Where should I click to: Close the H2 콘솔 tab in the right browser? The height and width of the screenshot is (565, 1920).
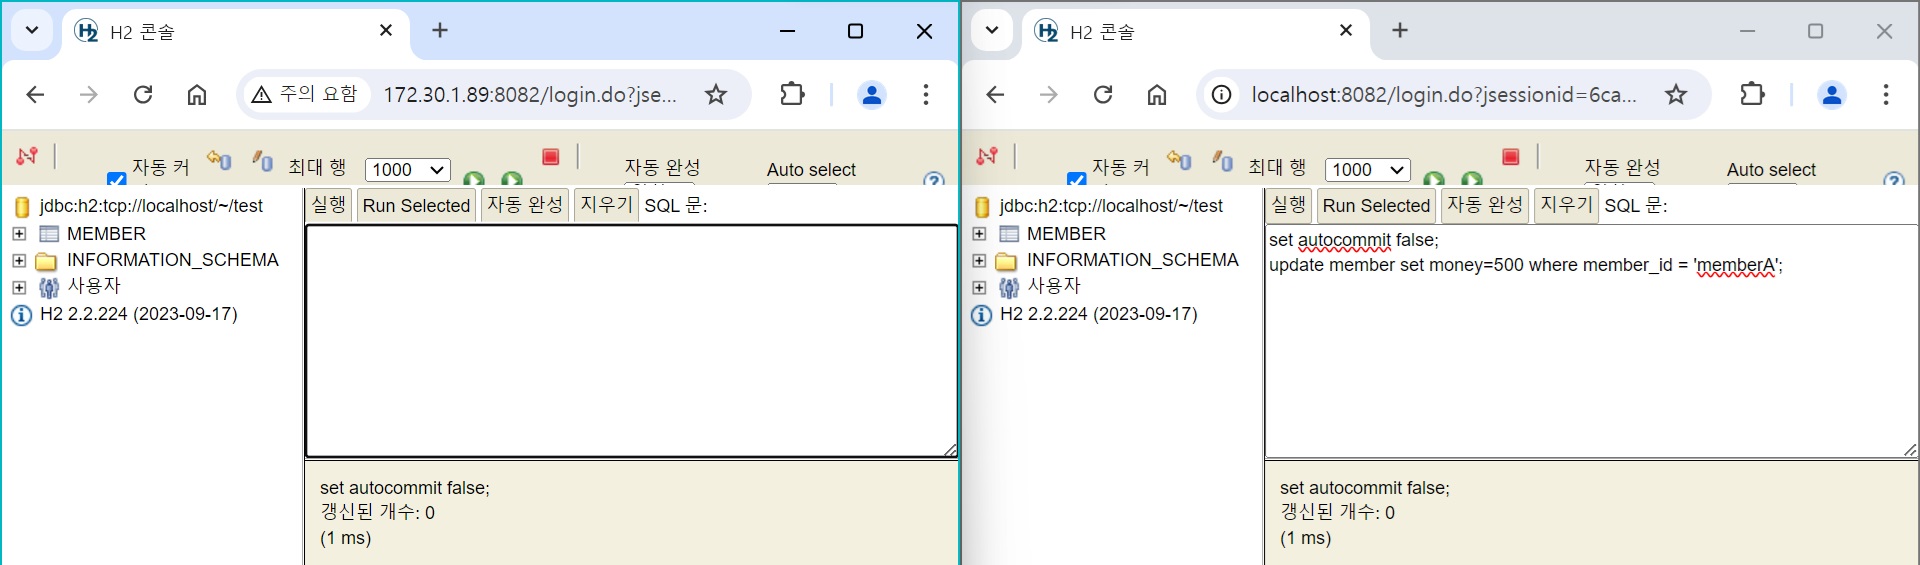click(x=1346, y=31)
